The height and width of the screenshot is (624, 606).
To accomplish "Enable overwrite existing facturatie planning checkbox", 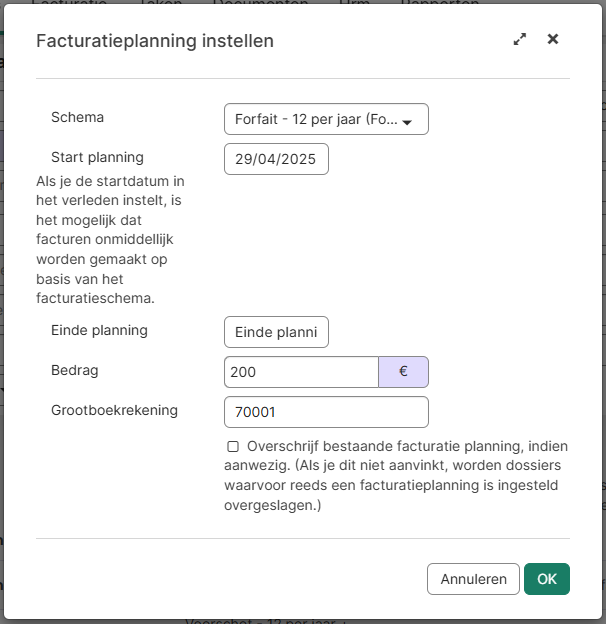I will 233,447.
